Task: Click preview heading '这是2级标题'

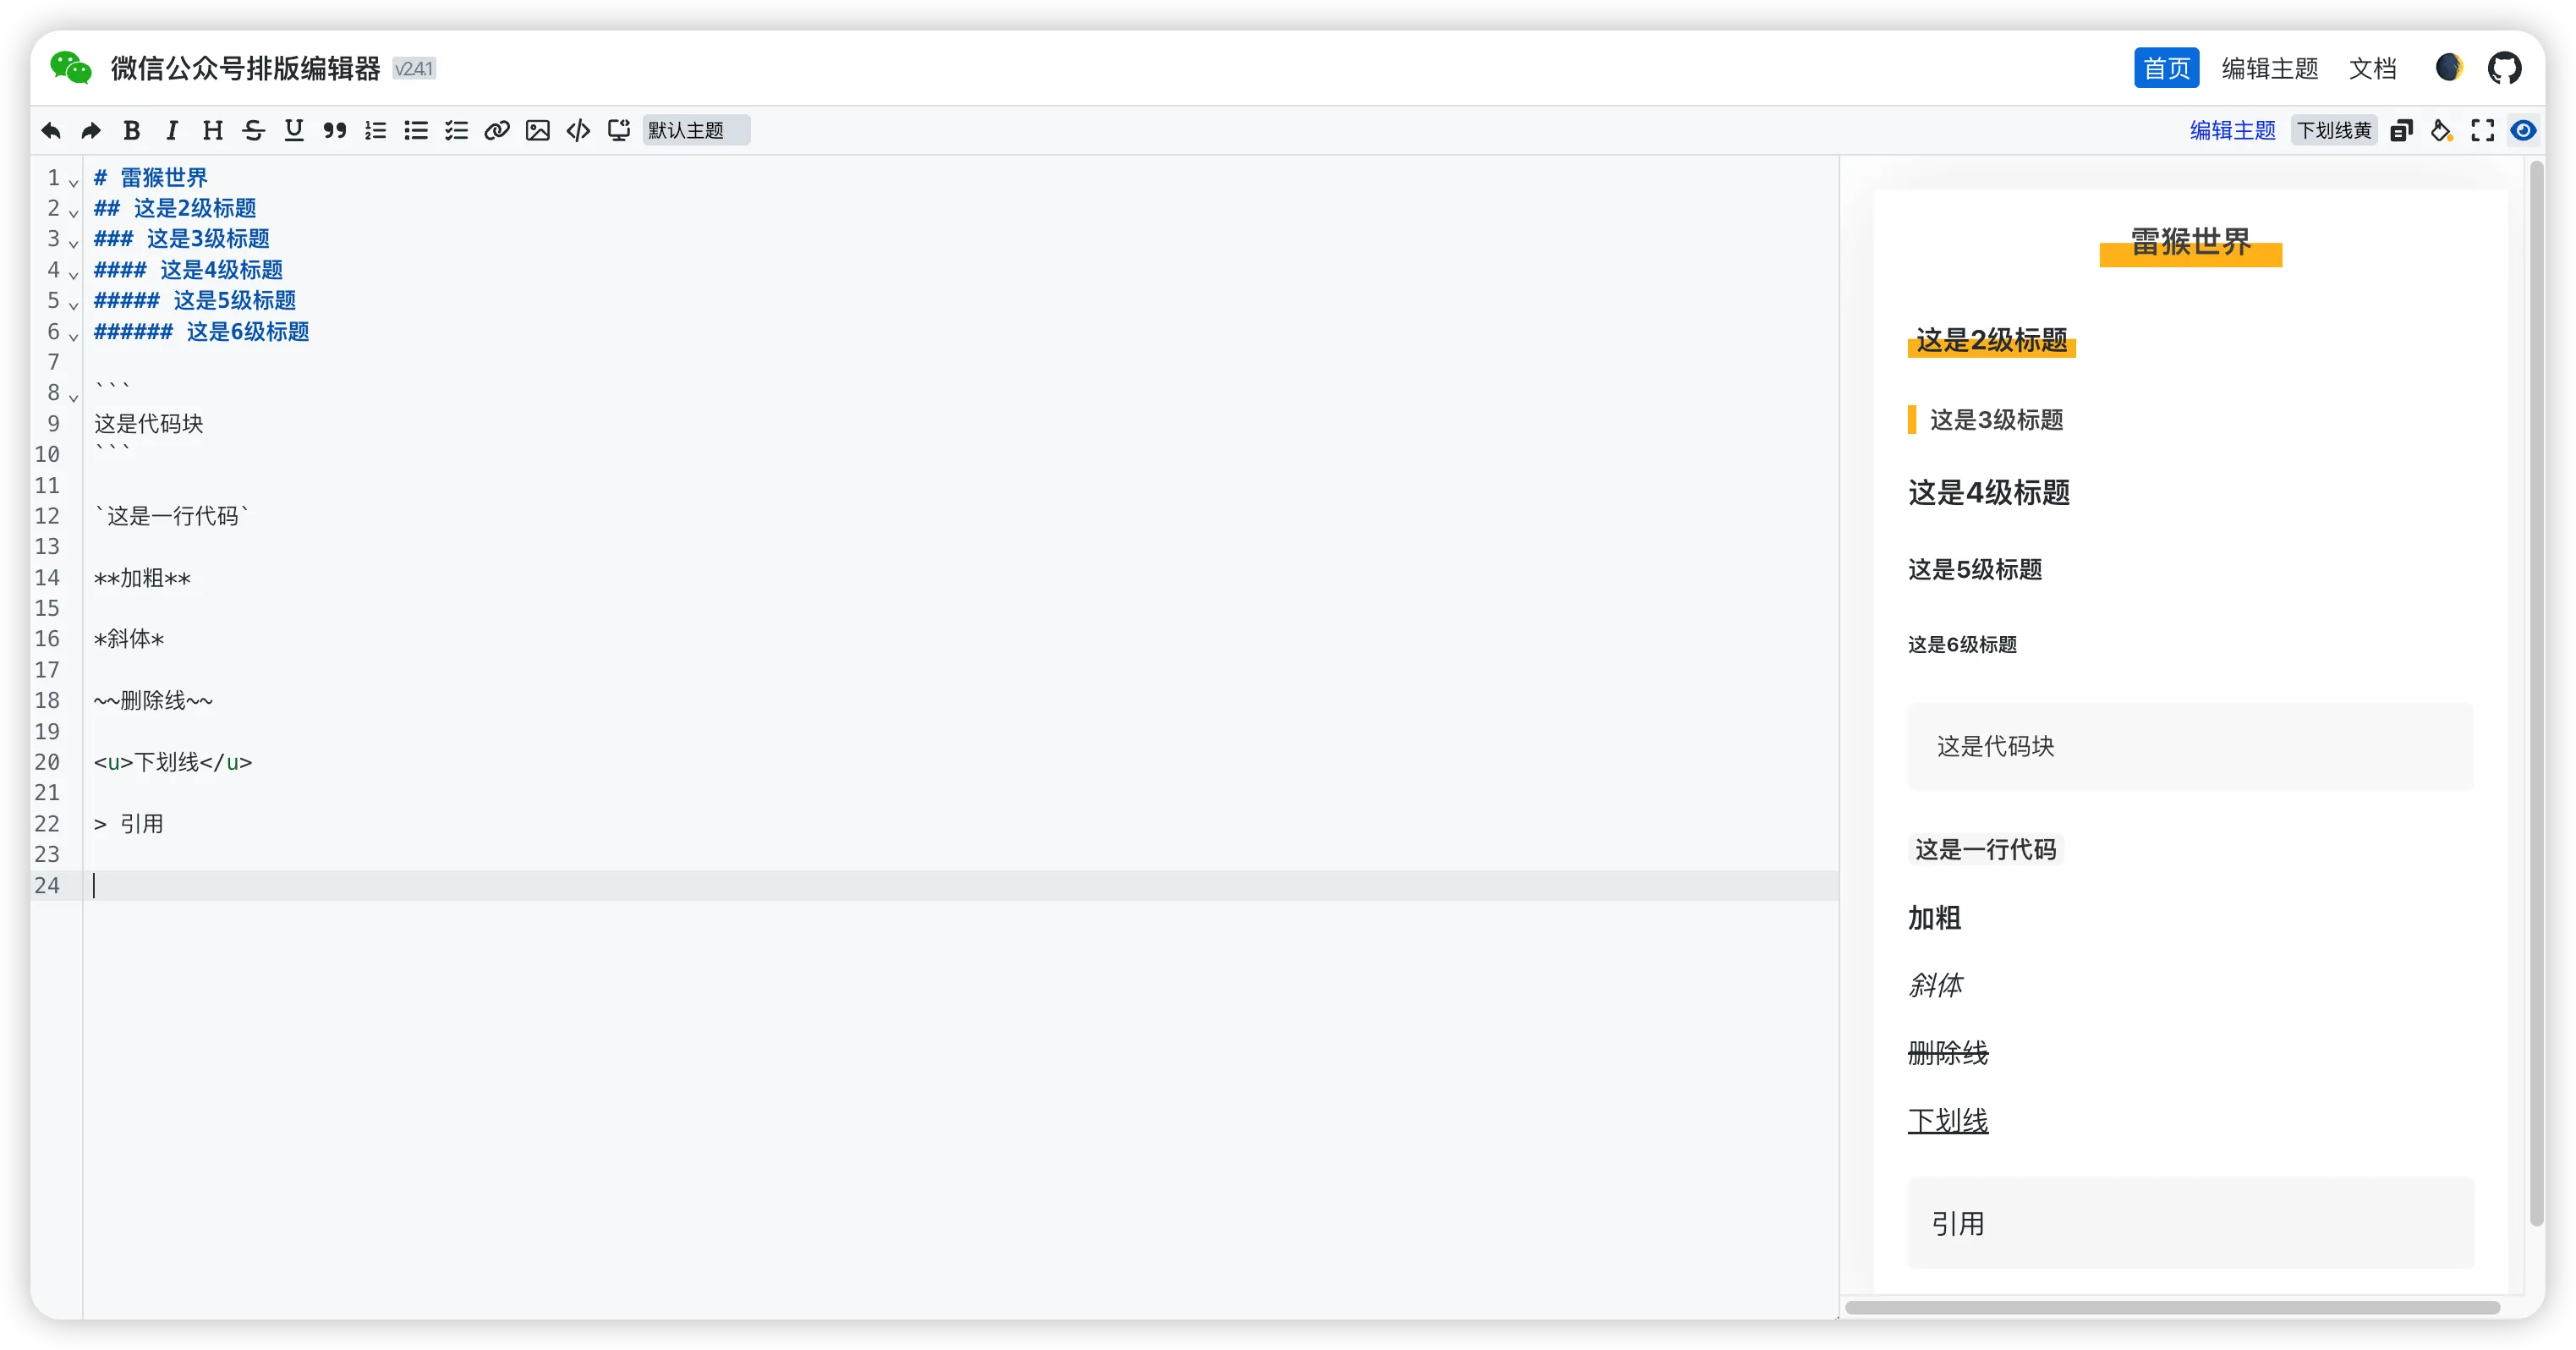Action: coord(1991,340)
